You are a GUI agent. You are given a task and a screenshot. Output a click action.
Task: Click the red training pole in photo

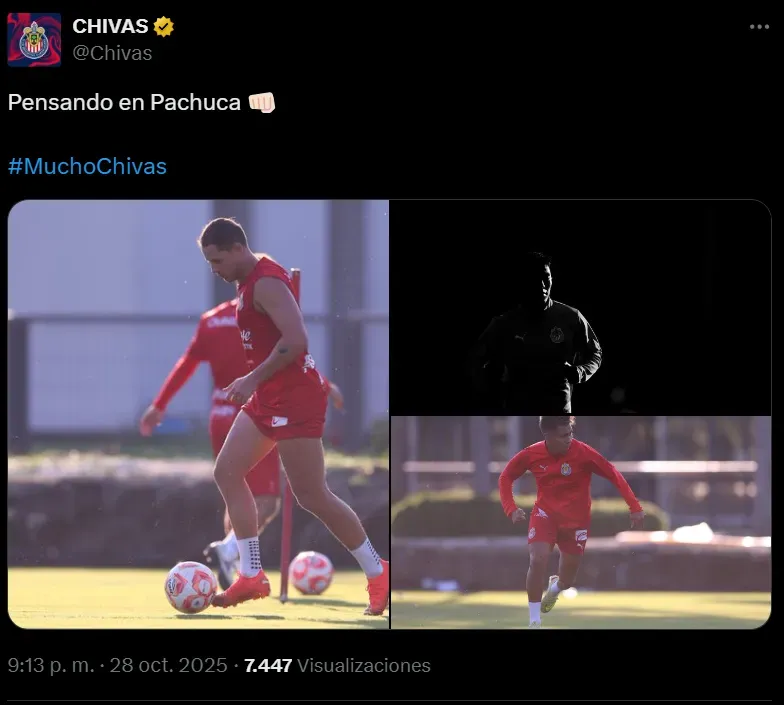coord(288,435)
